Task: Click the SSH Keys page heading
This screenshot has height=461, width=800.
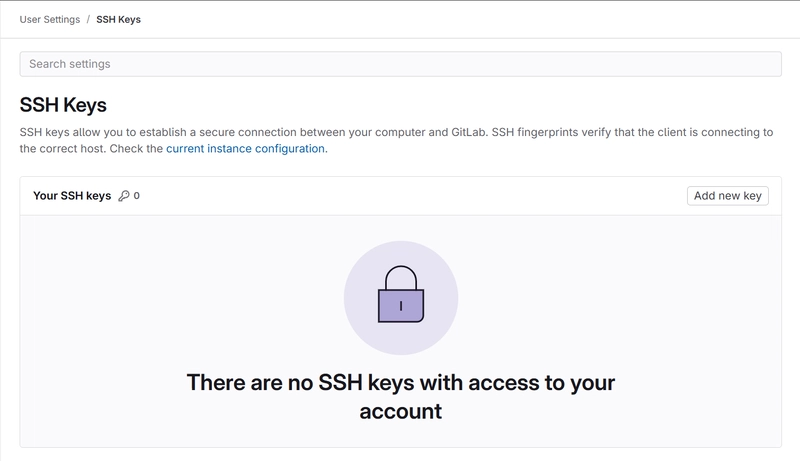Action: 63,105
